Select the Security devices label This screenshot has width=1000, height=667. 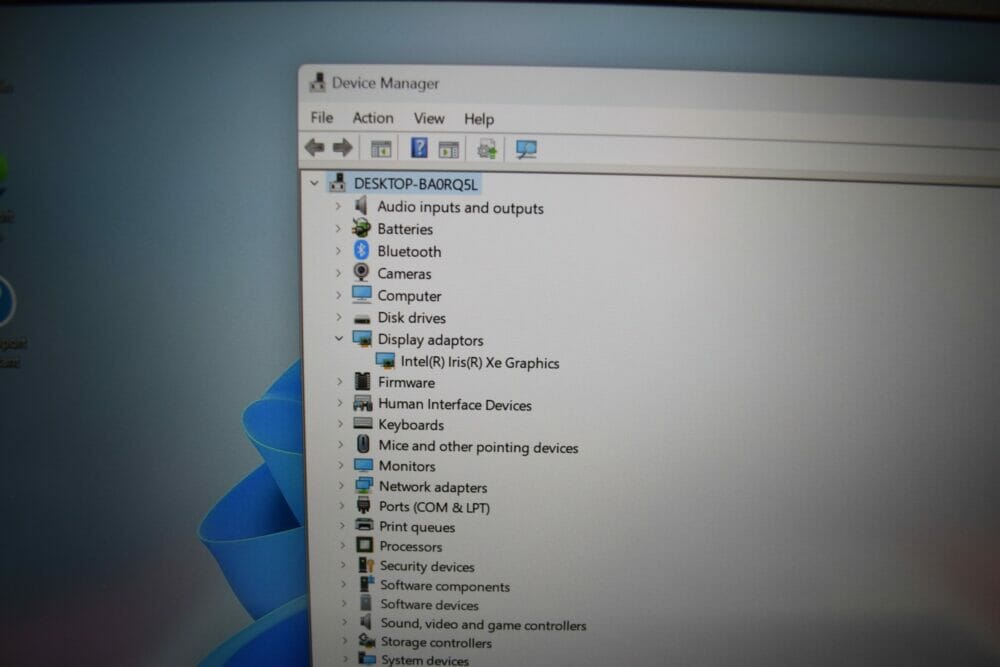pyautogui.click(x=427, y=566)
